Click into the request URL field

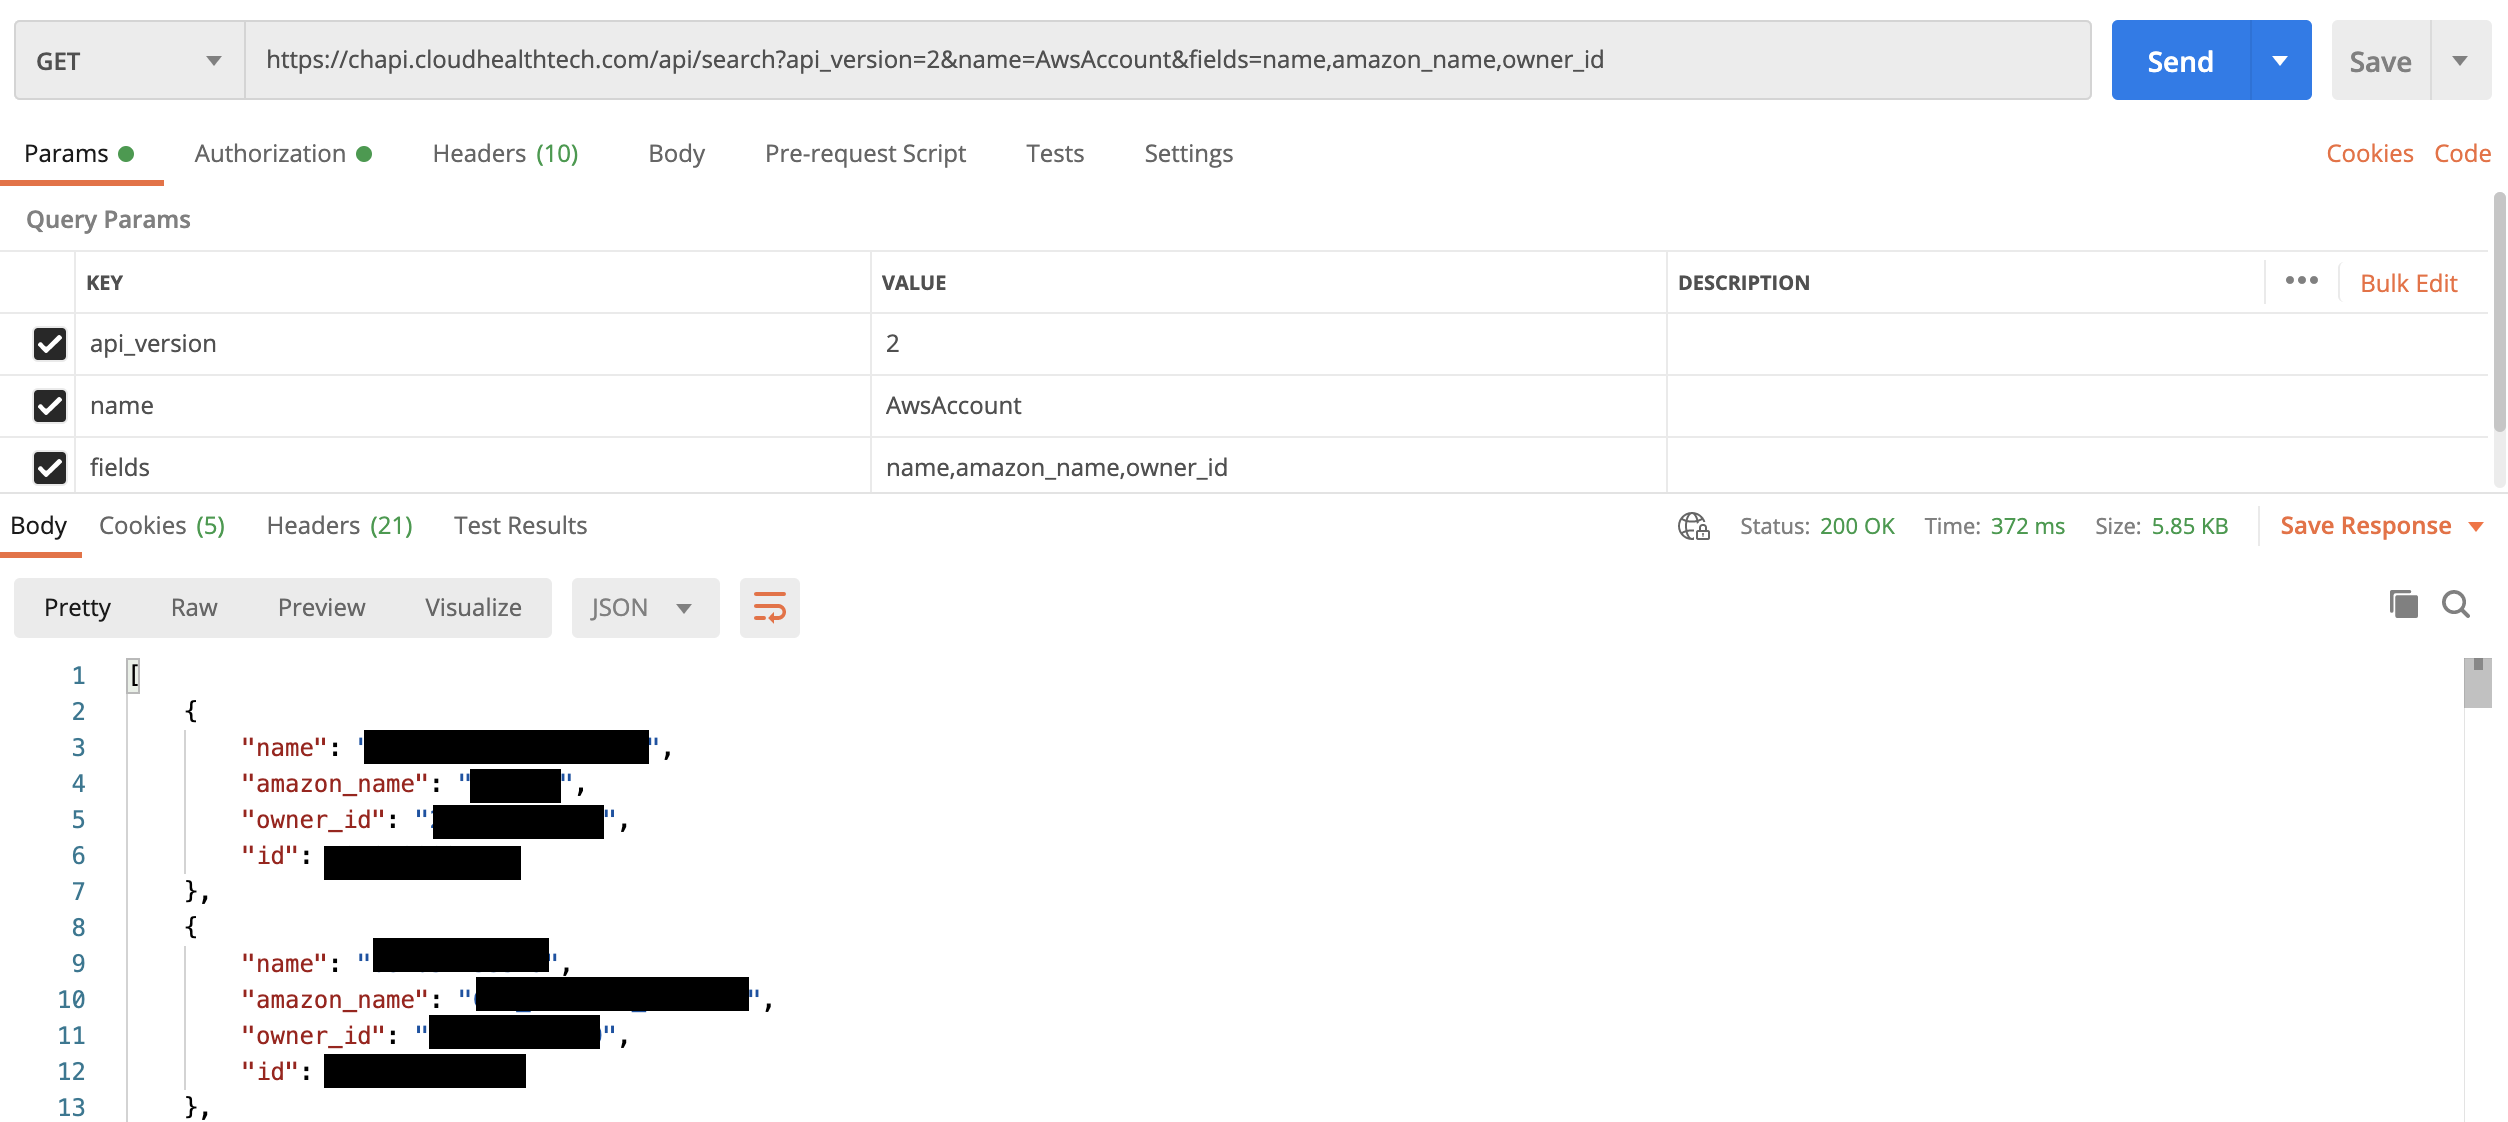coord(1166,60)
